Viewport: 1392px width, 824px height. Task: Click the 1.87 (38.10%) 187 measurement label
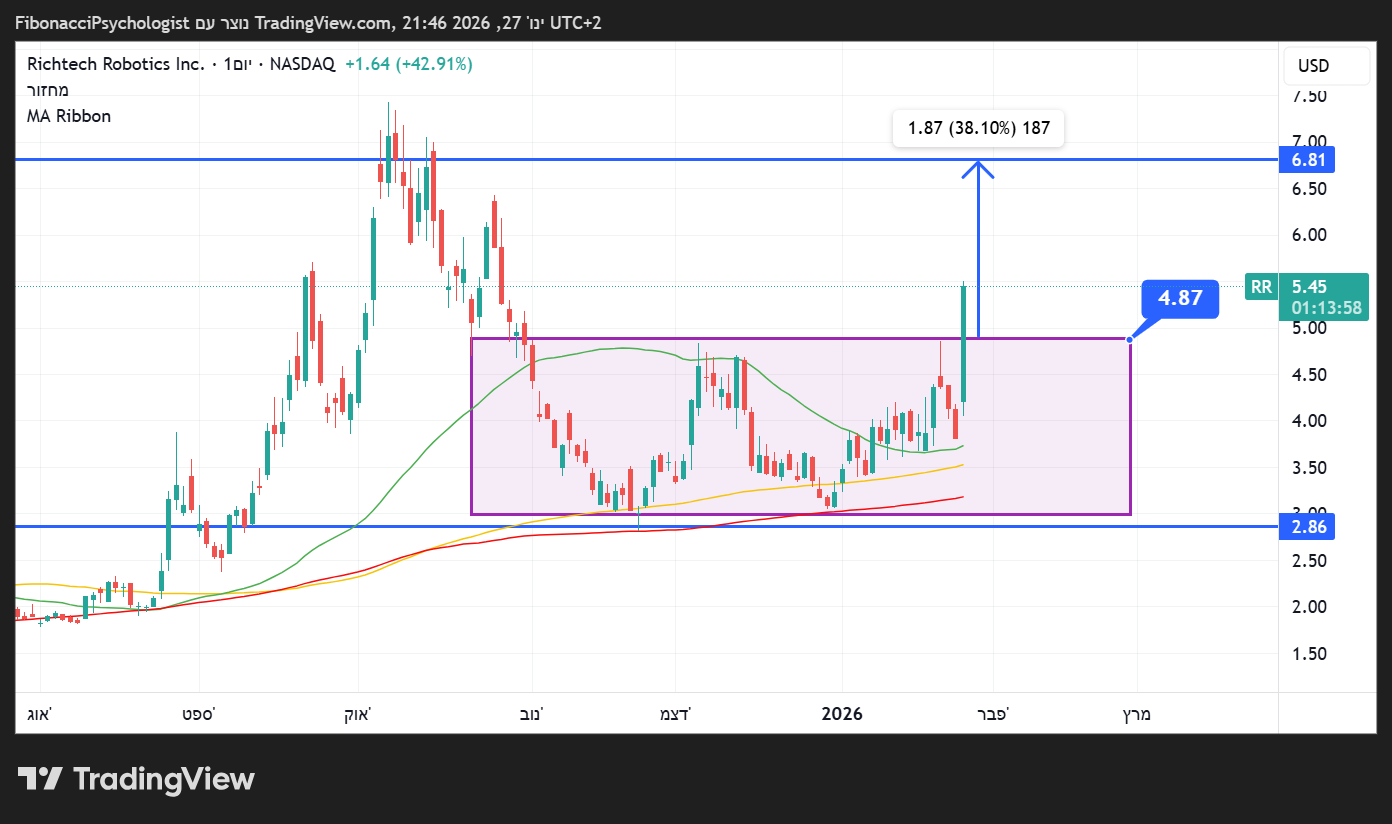tap(978, 128)
